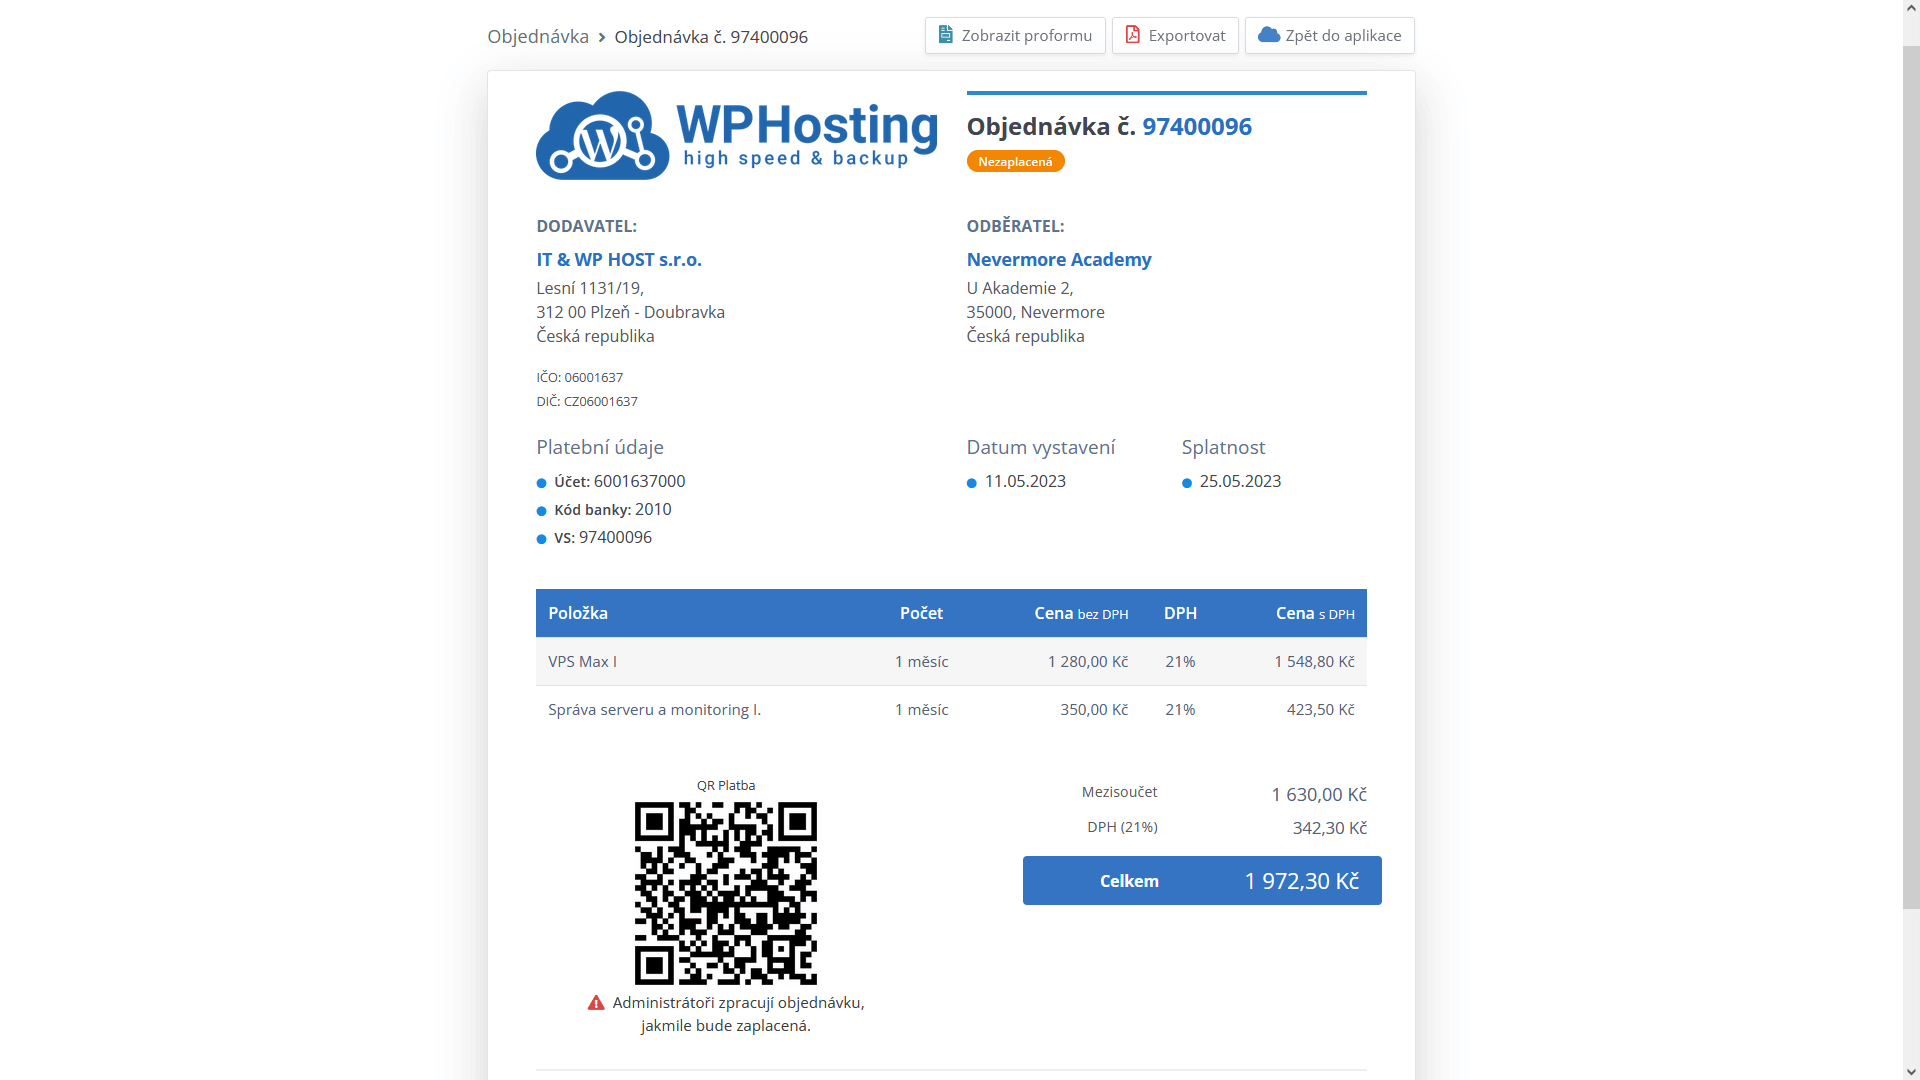The height and width of the screenshot is (1080, 1920).
Task: Click the scrollbar up arrow
Action: click(1911, 8)
